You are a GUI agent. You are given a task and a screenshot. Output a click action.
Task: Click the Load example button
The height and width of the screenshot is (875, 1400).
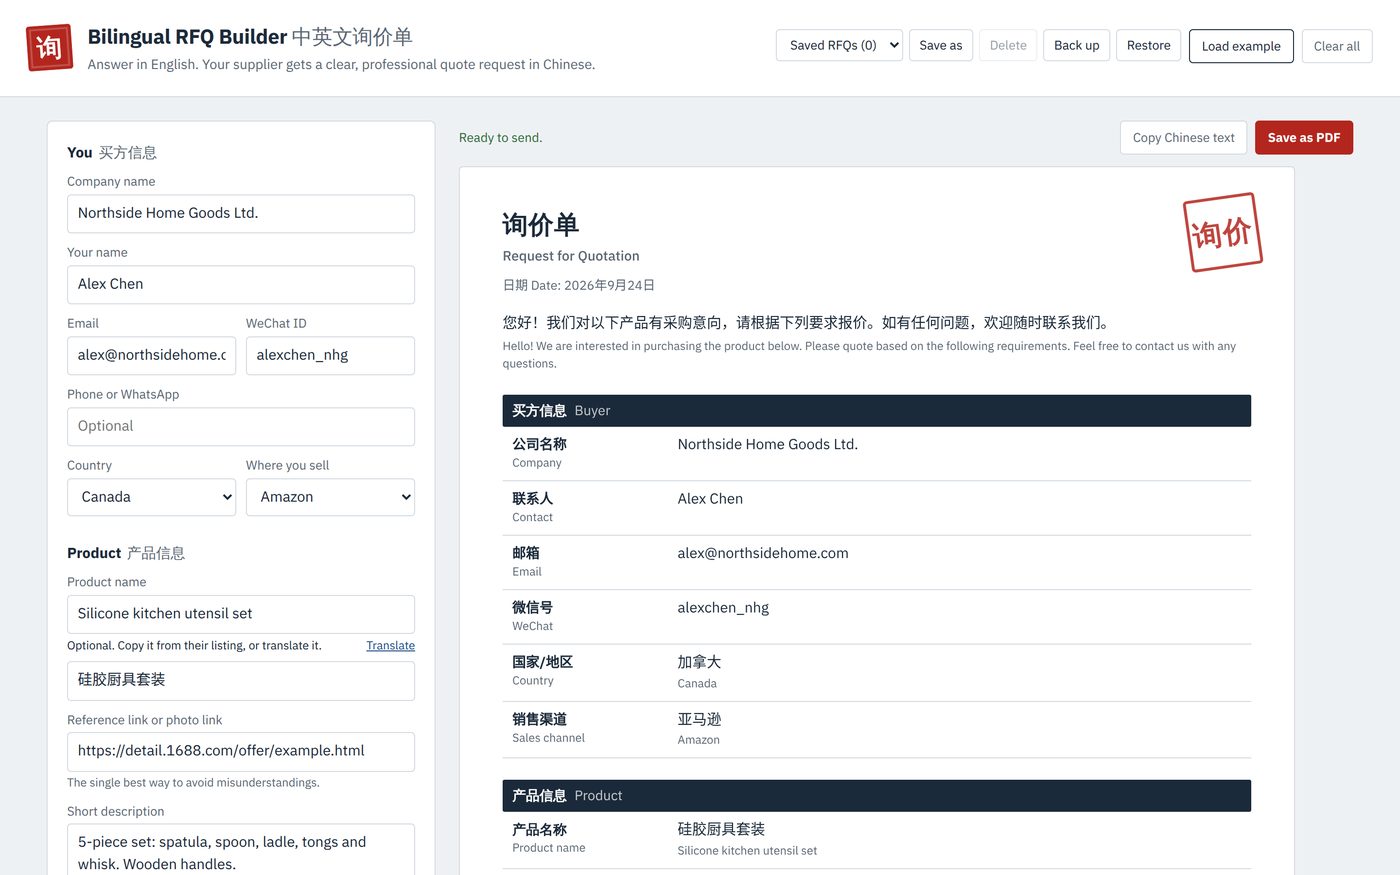[x=1241, y=46]
